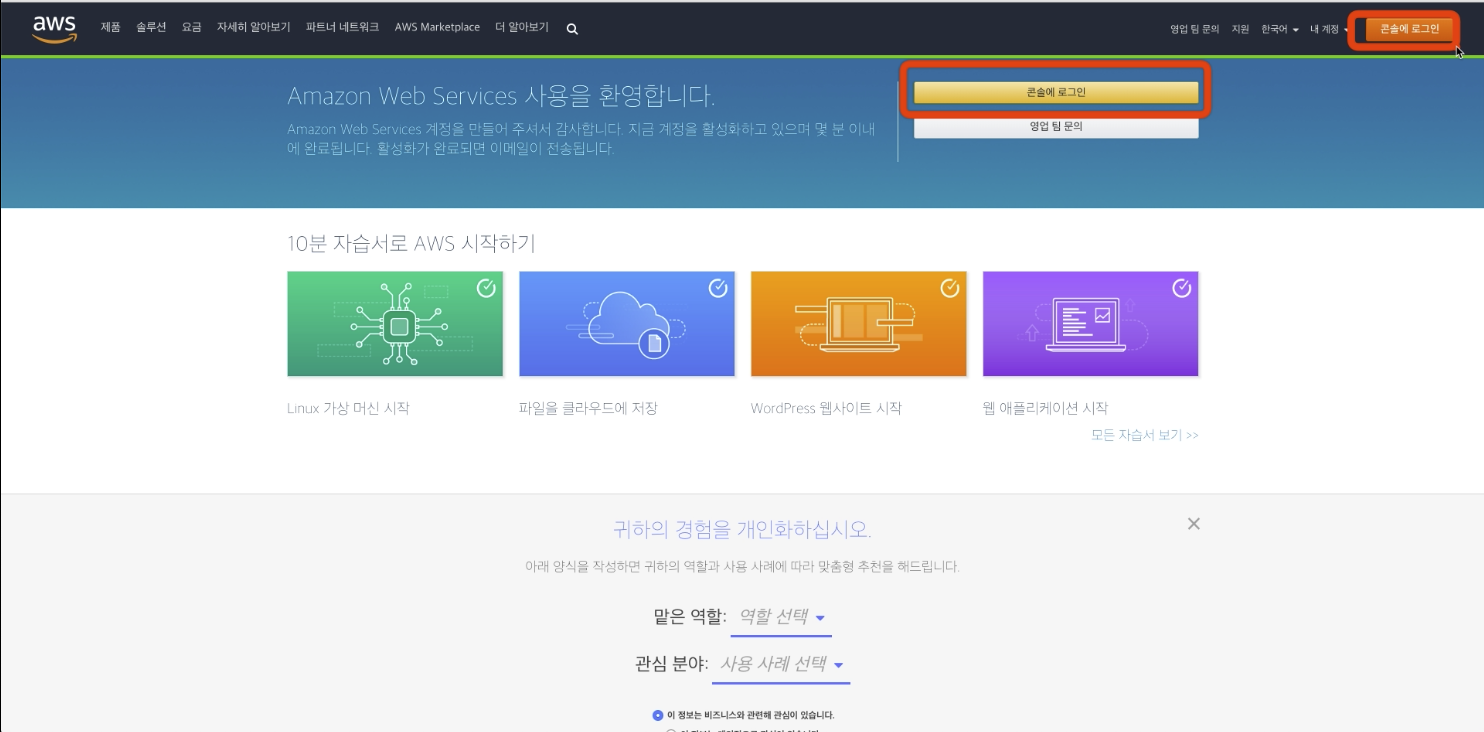Image resolution: width=1484 pixels, height=732 pixels.
Task: Go to AWS Marketplace in the navigation
Action: tap(437, 27)
